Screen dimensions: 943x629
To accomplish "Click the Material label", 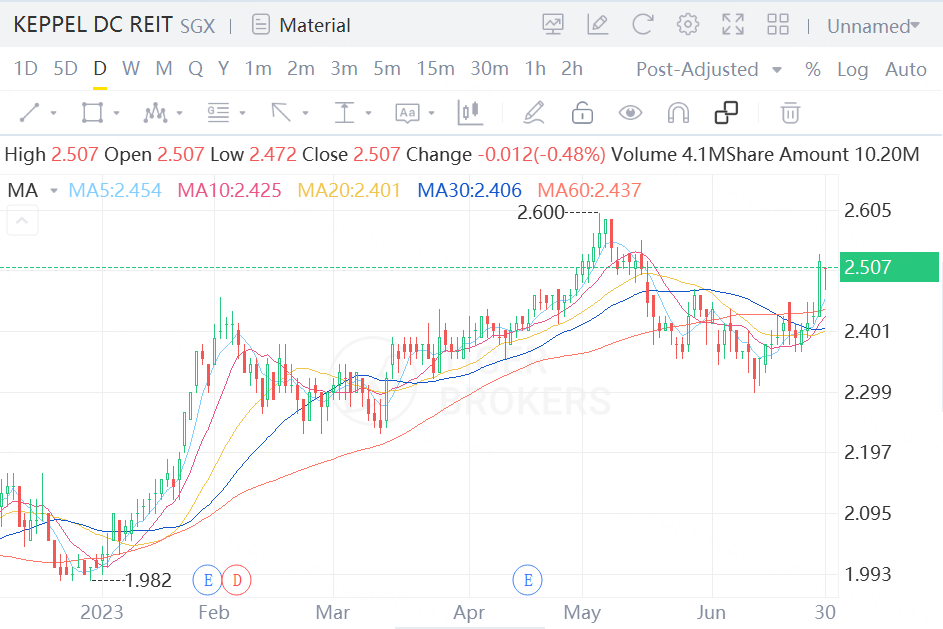I will 315,25.
